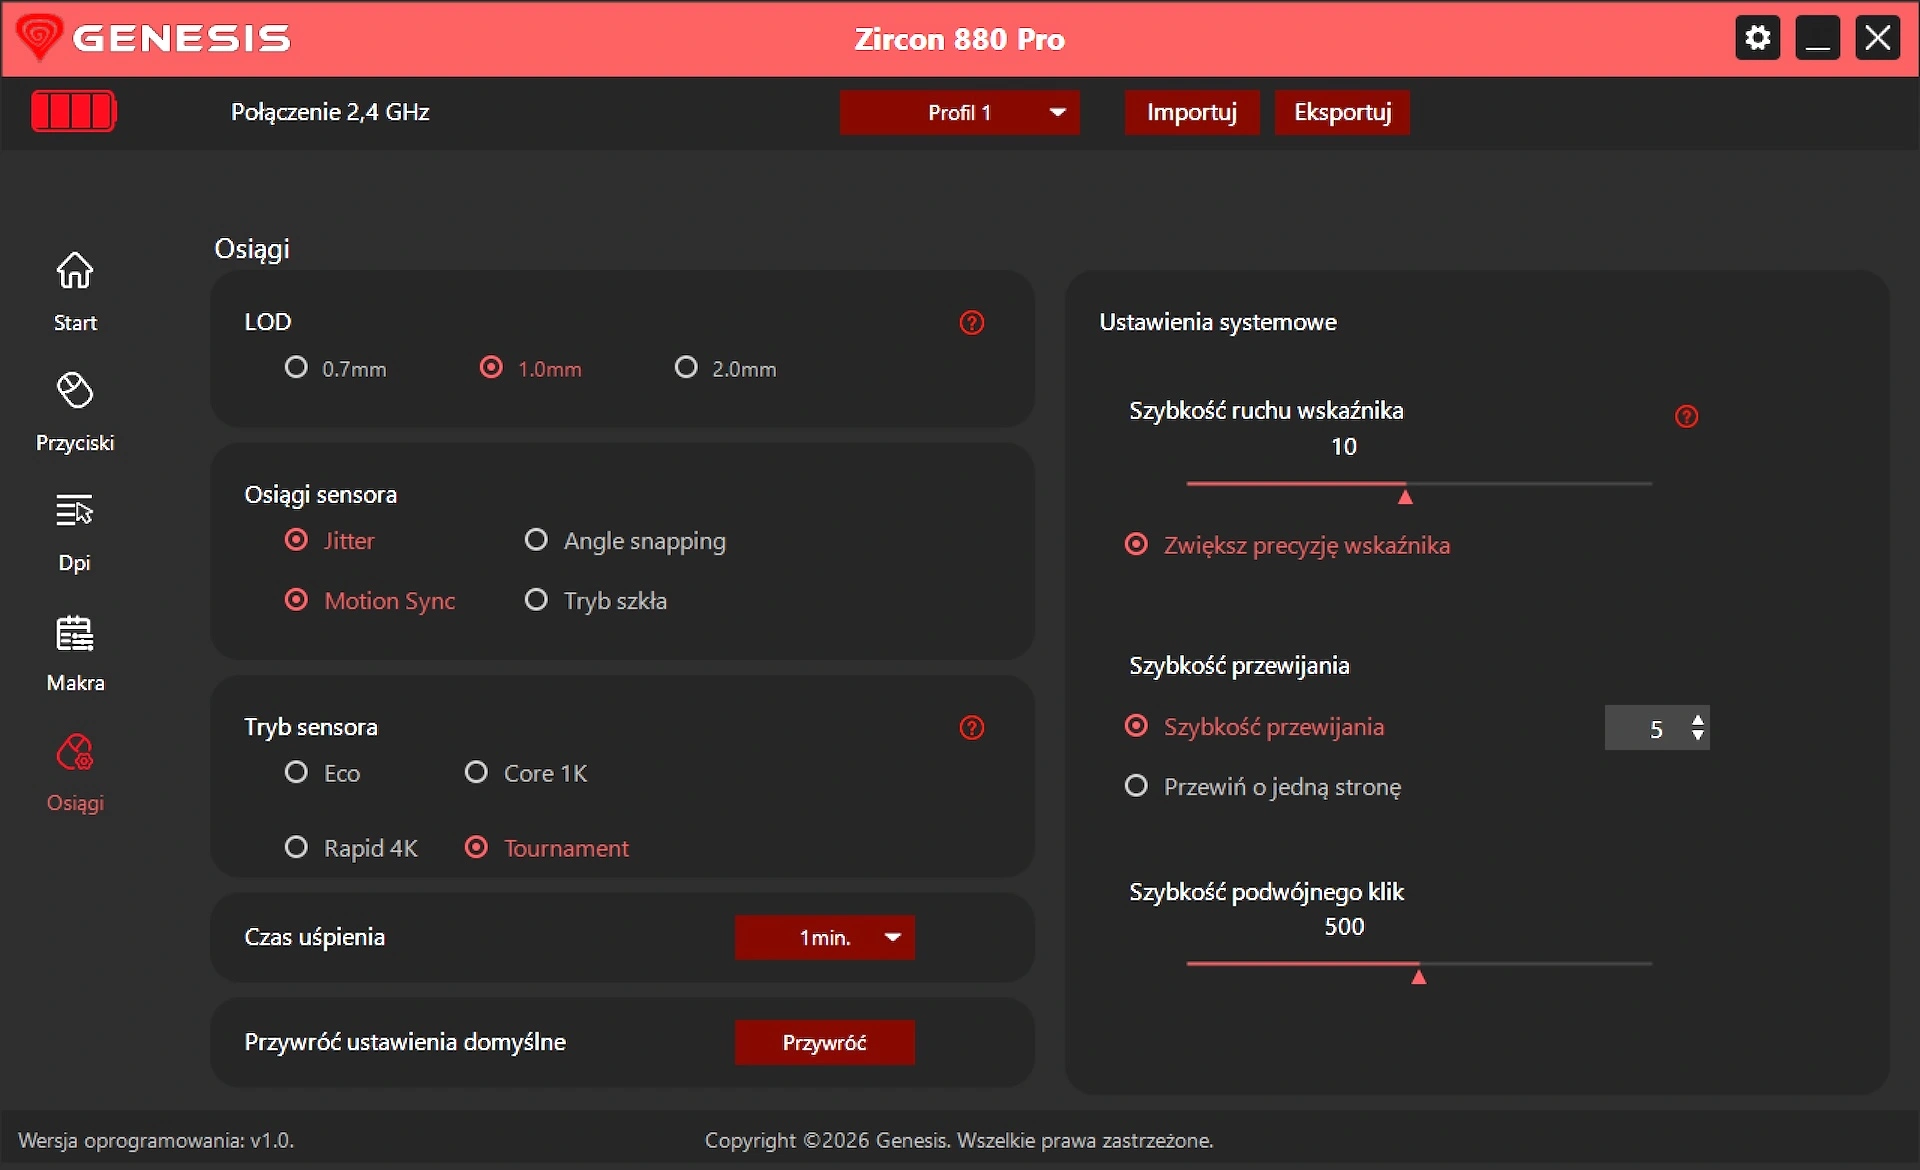Minimize the Zircon 880 Pro window
1920x1170 pixels.
tap(1818, 39)
